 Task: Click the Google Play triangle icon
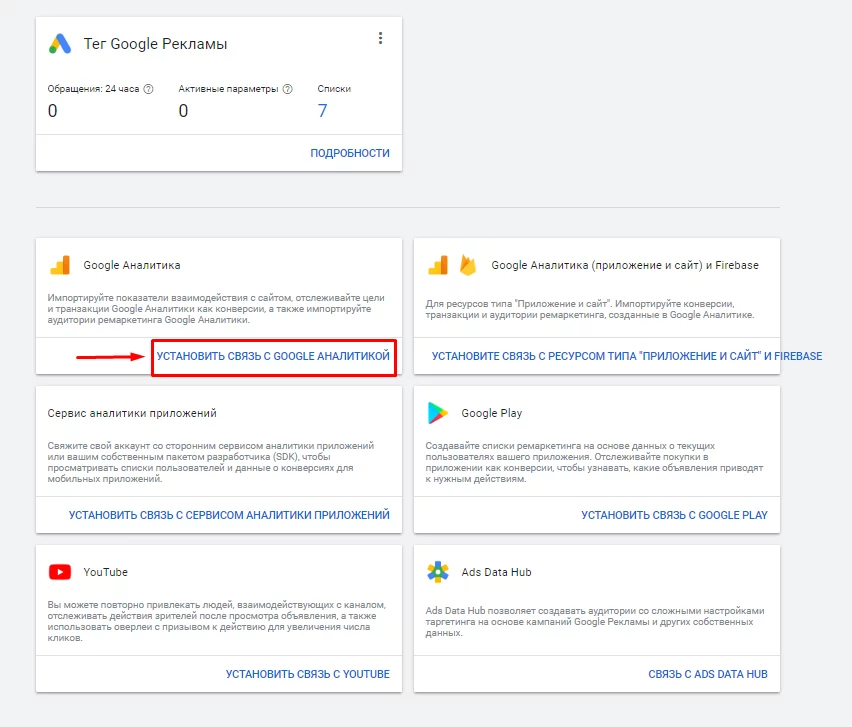click(437, 413)
